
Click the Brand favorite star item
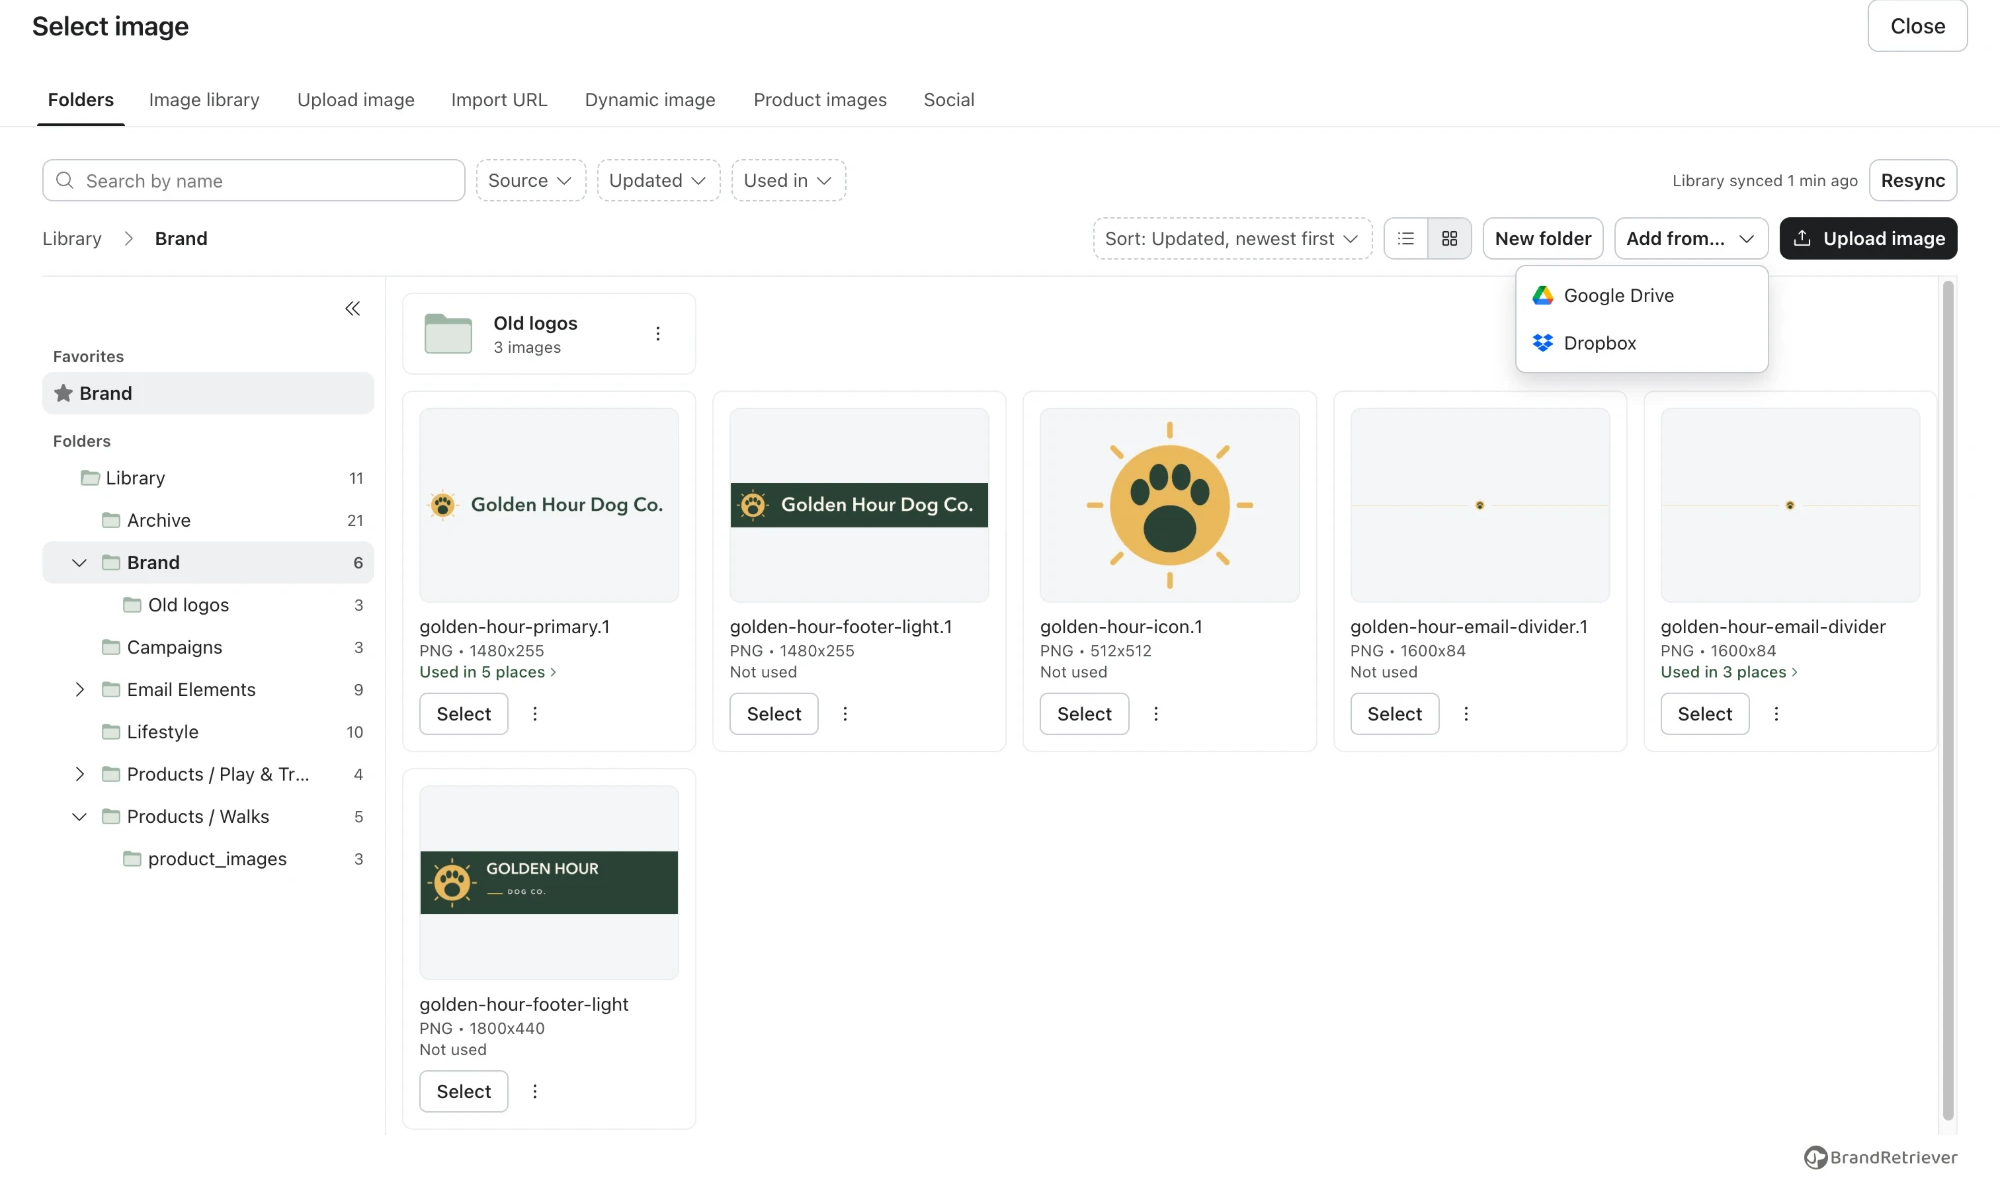(208, 393)
